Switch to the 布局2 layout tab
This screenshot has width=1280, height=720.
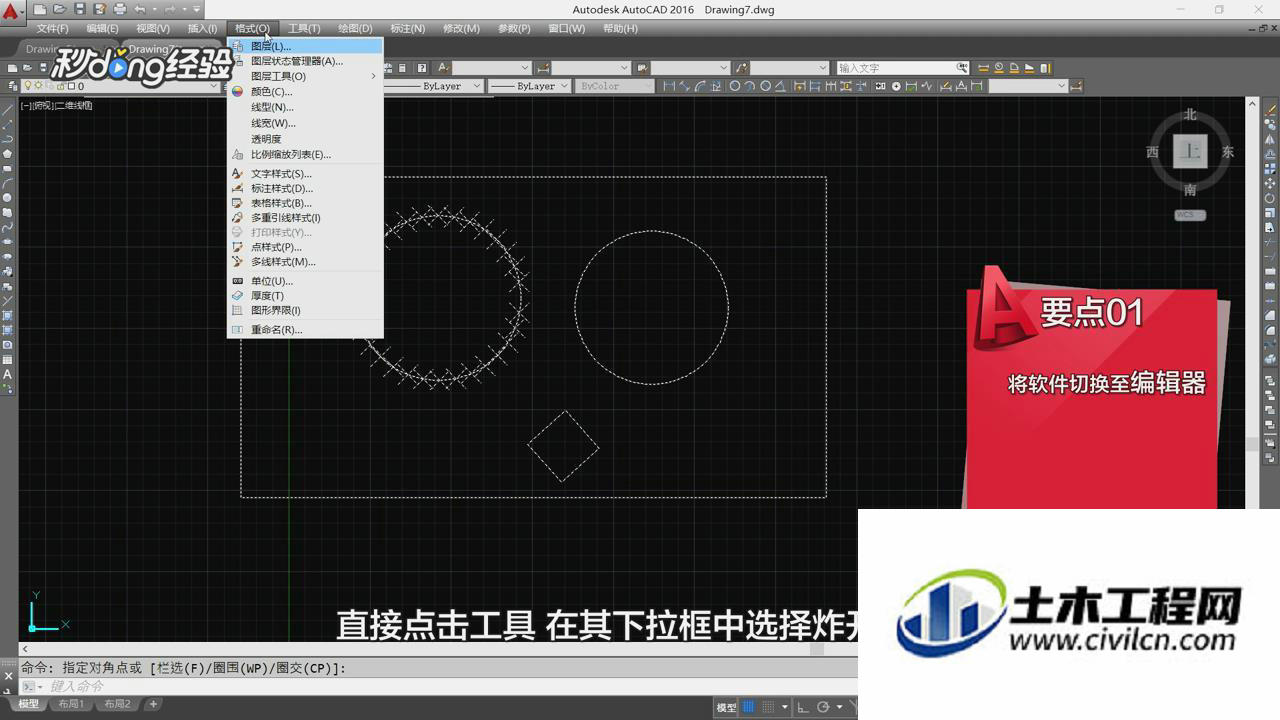tap(116, 704)
